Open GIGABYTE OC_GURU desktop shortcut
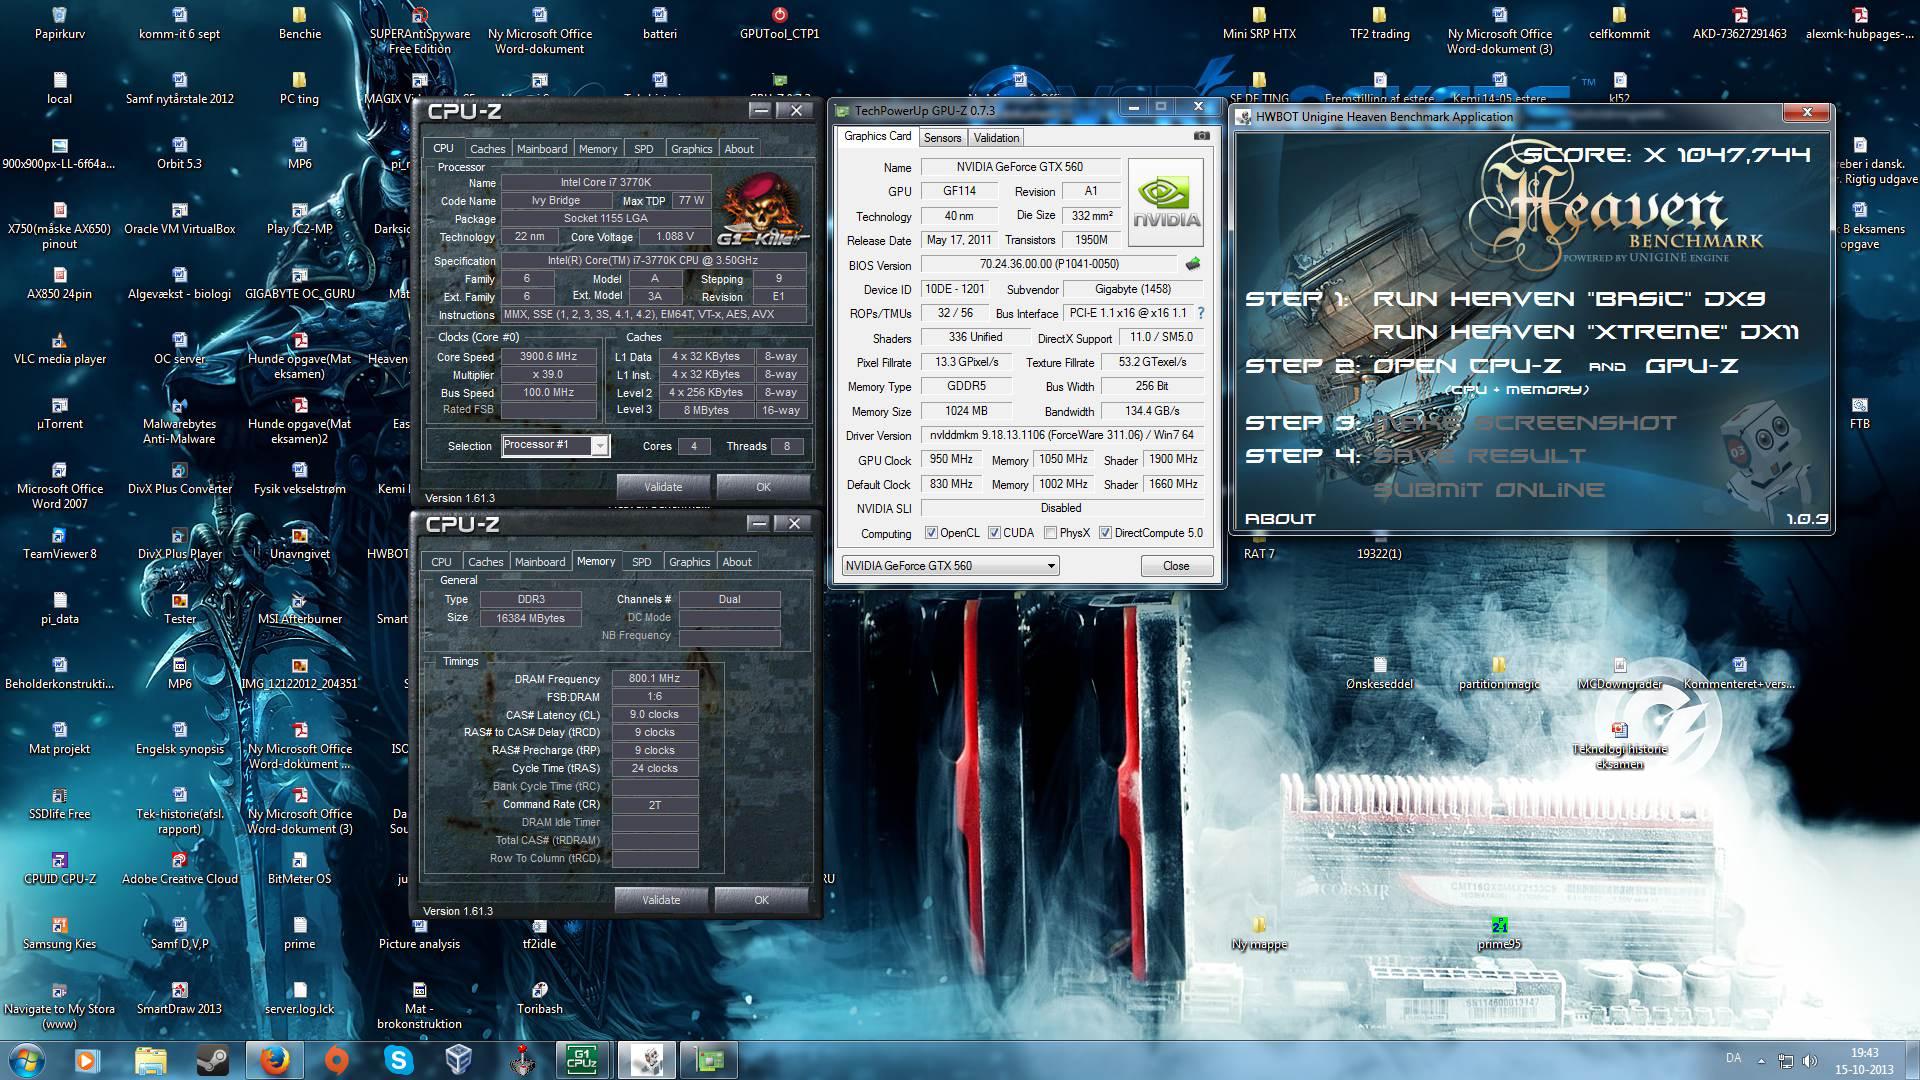1920x1080 pixels. pyautogui.click(x=300, y=283)
